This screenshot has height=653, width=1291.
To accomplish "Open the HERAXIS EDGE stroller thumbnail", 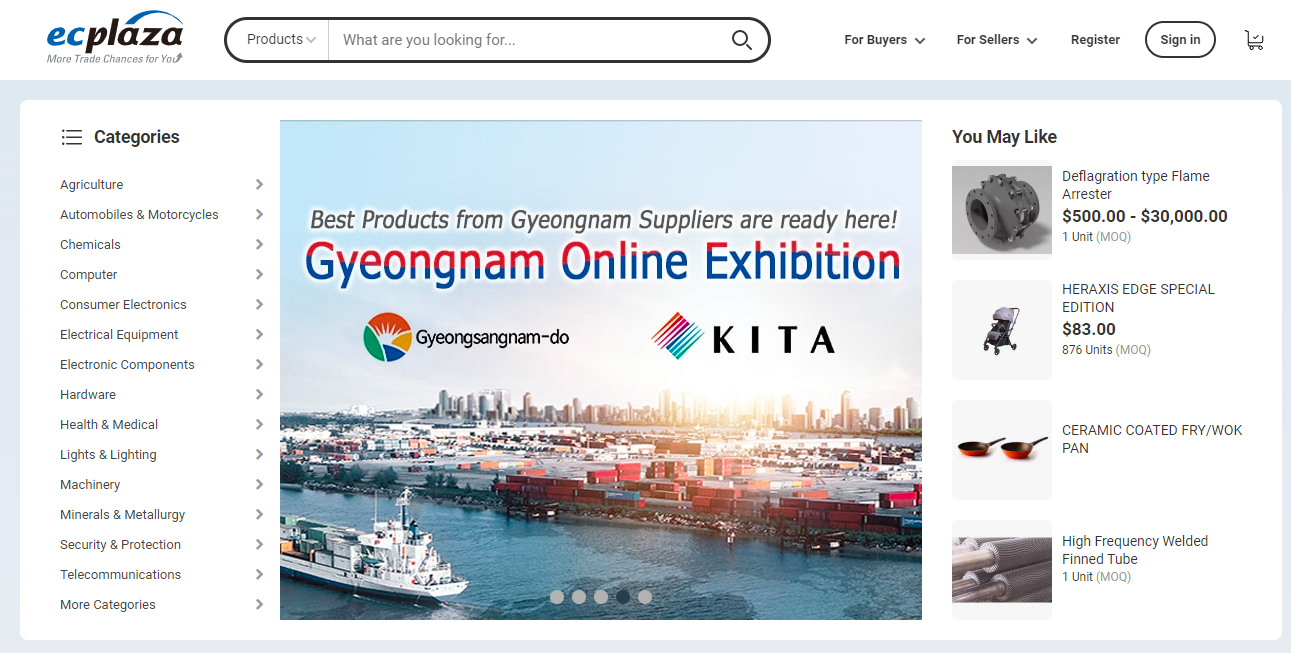I will pyautogui.click(x=1002, y=330).
